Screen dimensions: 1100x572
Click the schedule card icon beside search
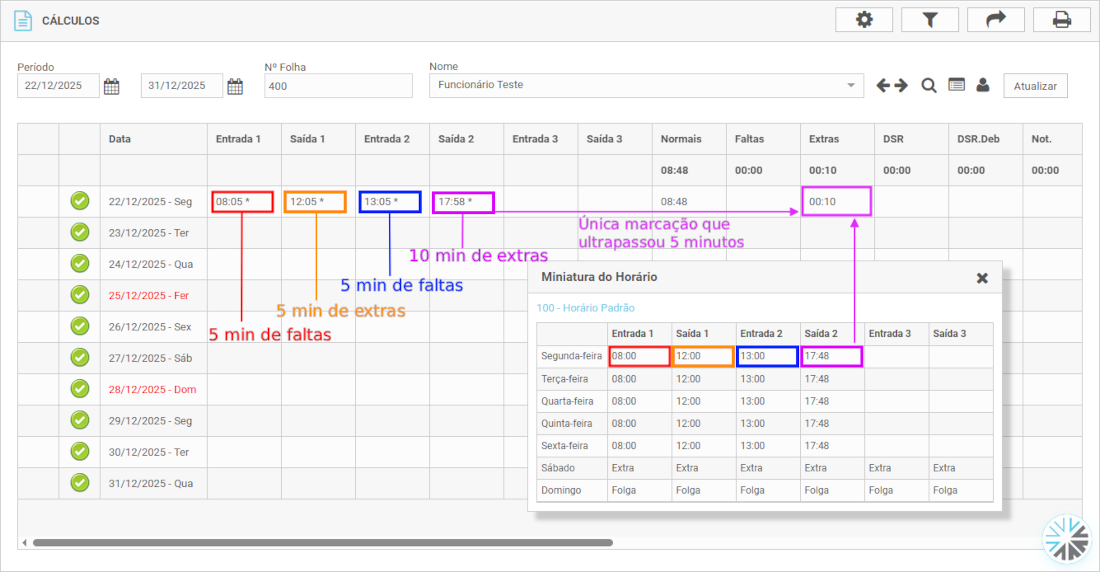pyautogui.click(x=957, y=86)
